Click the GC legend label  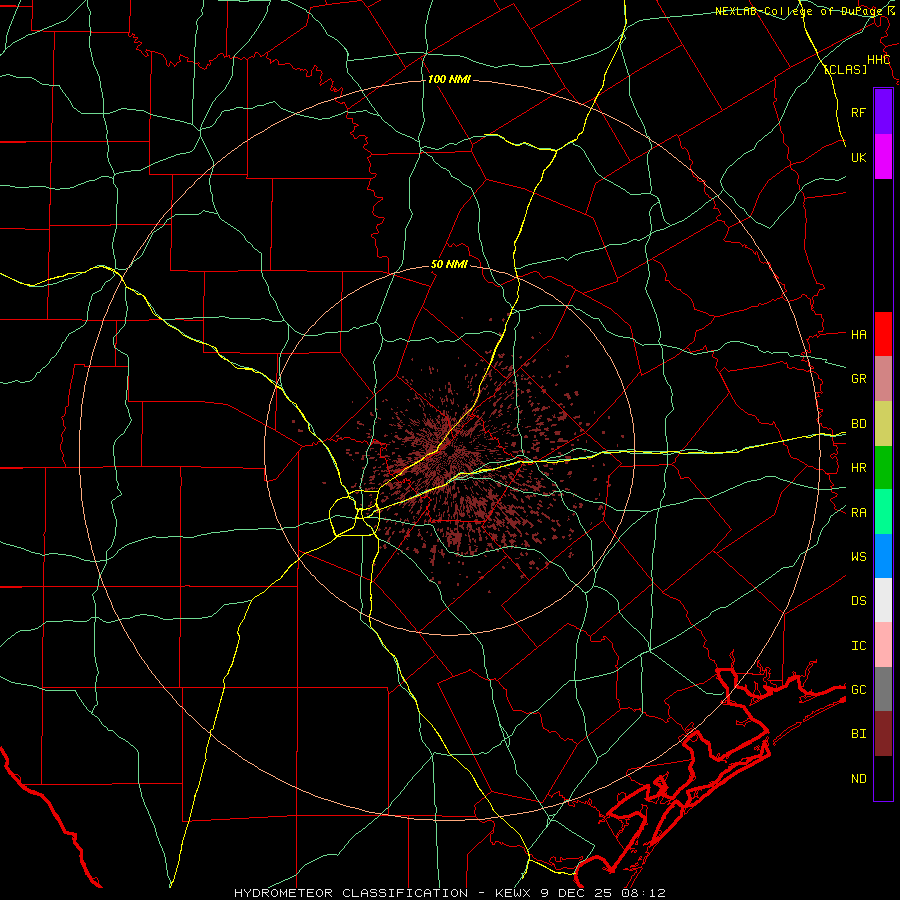point(858,689)
